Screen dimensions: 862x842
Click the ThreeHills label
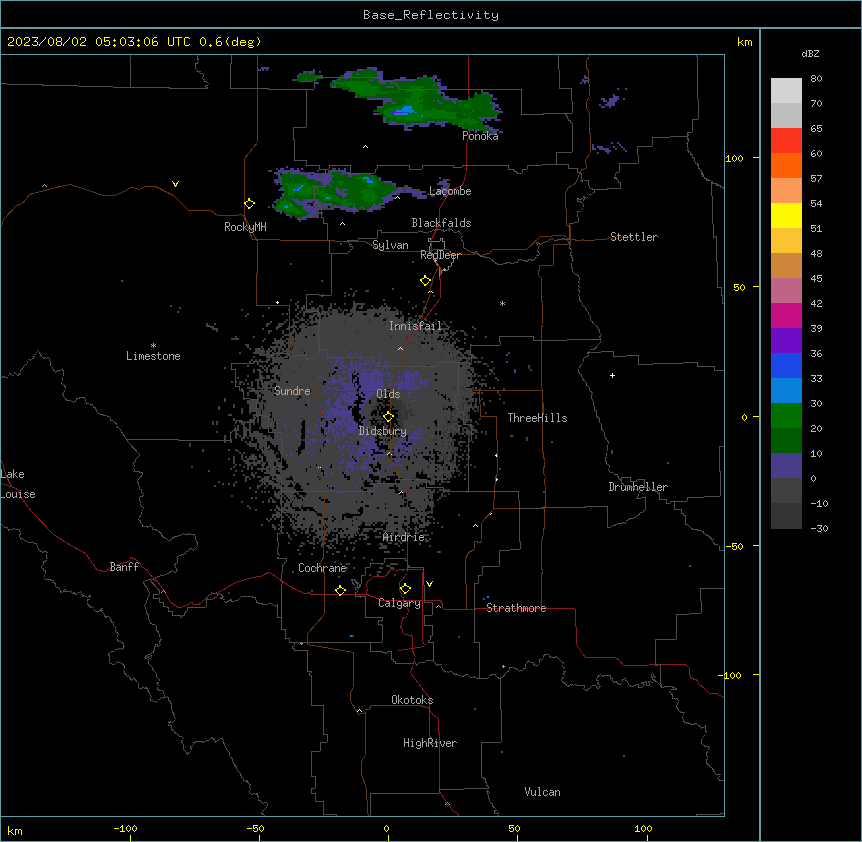537,418
